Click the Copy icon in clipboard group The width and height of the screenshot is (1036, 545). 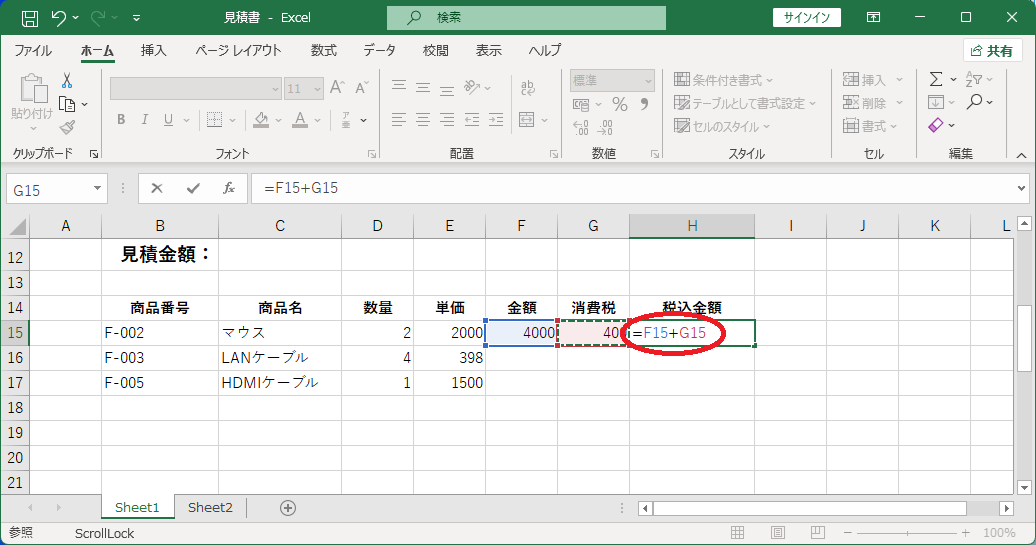tap(67, 104)
